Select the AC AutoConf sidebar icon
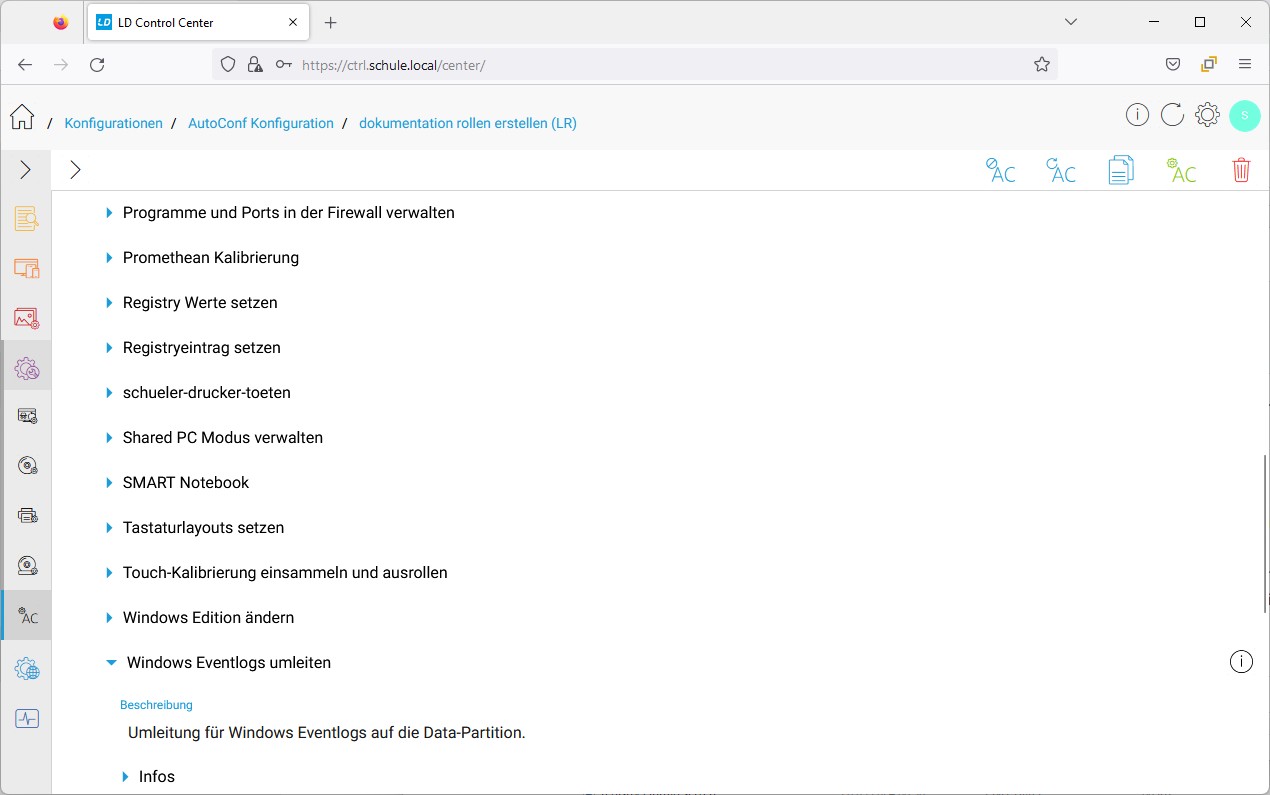This screenshot has height=795, width=1270. click(27, 615)
